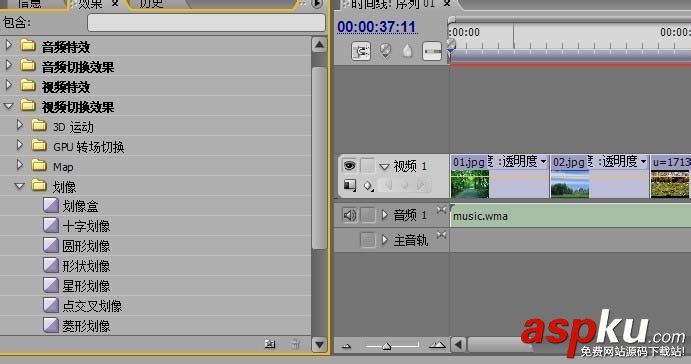This screenshot has height=364, width=691.
Task: Expand 音频切换效果 folder
Action: pyautogui.click(x=8, y=65)
